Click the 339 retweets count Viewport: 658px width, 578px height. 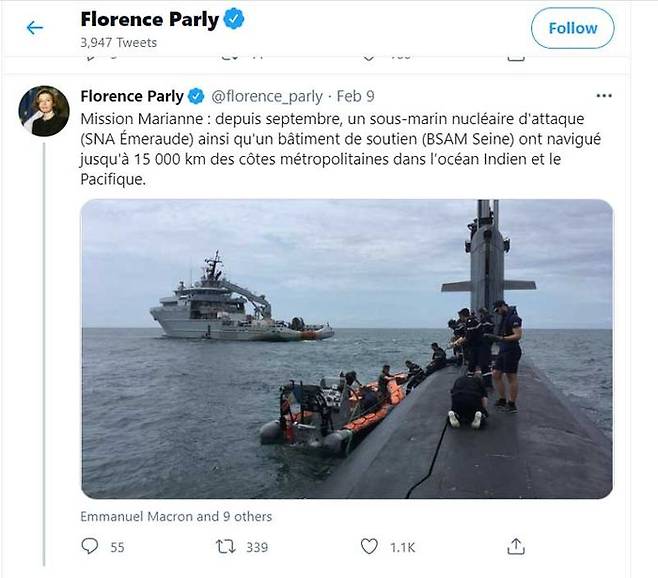tap(257, 547)
